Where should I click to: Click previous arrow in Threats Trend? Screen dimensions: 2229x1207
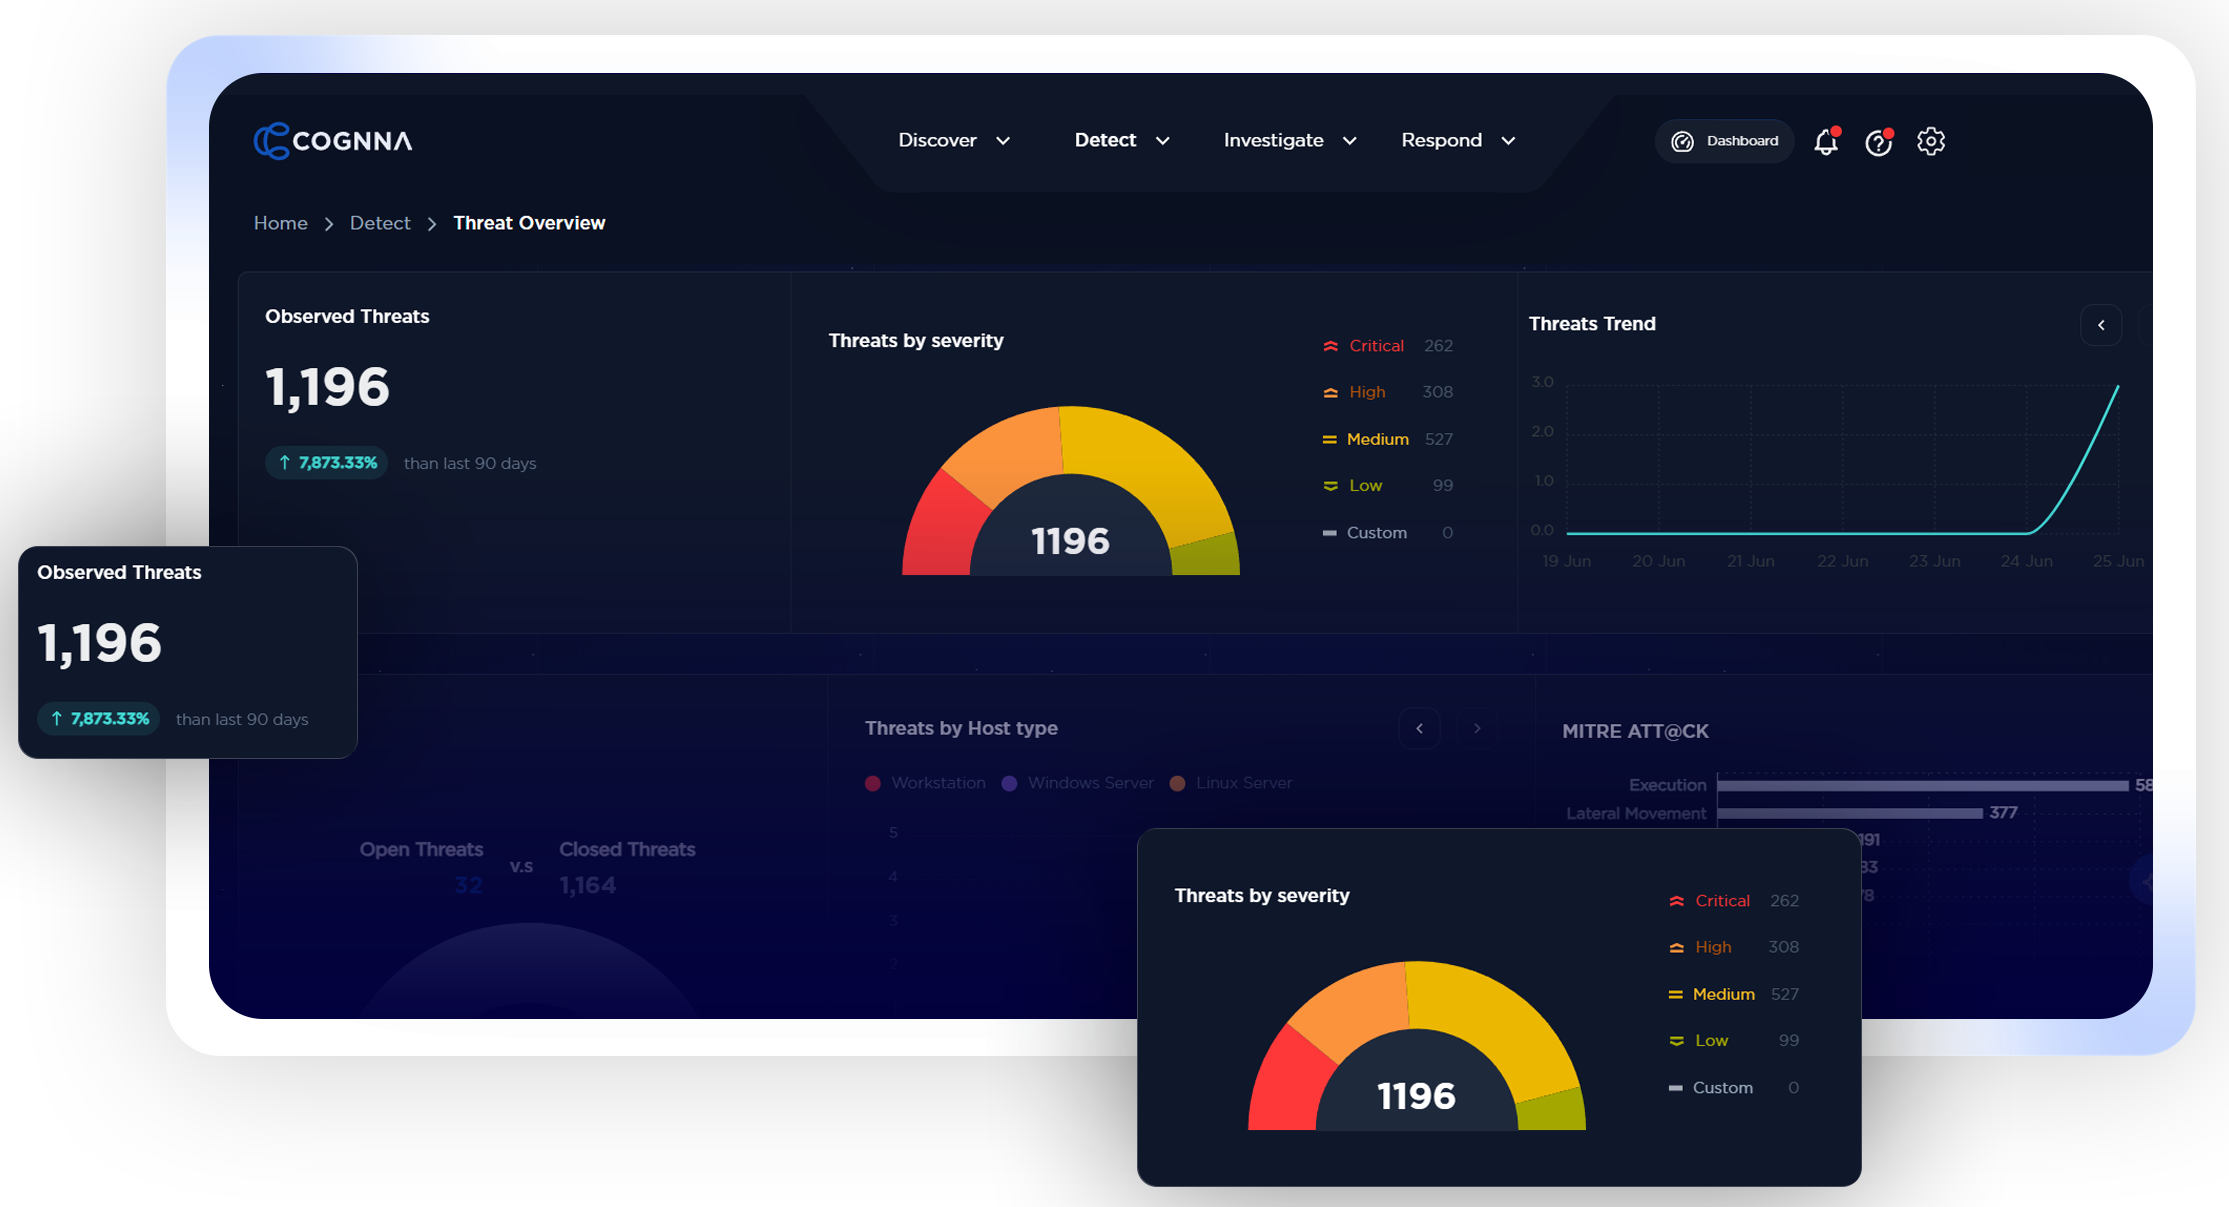[2101, 325]
